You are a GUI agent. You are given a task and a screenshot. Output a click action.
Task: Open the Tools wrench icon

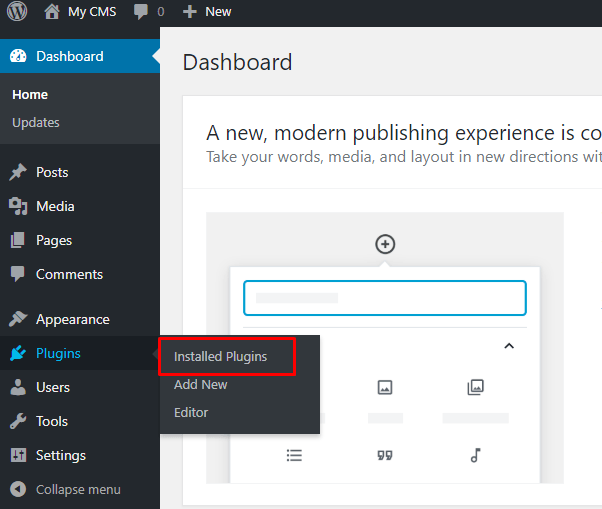coord(18,421)
